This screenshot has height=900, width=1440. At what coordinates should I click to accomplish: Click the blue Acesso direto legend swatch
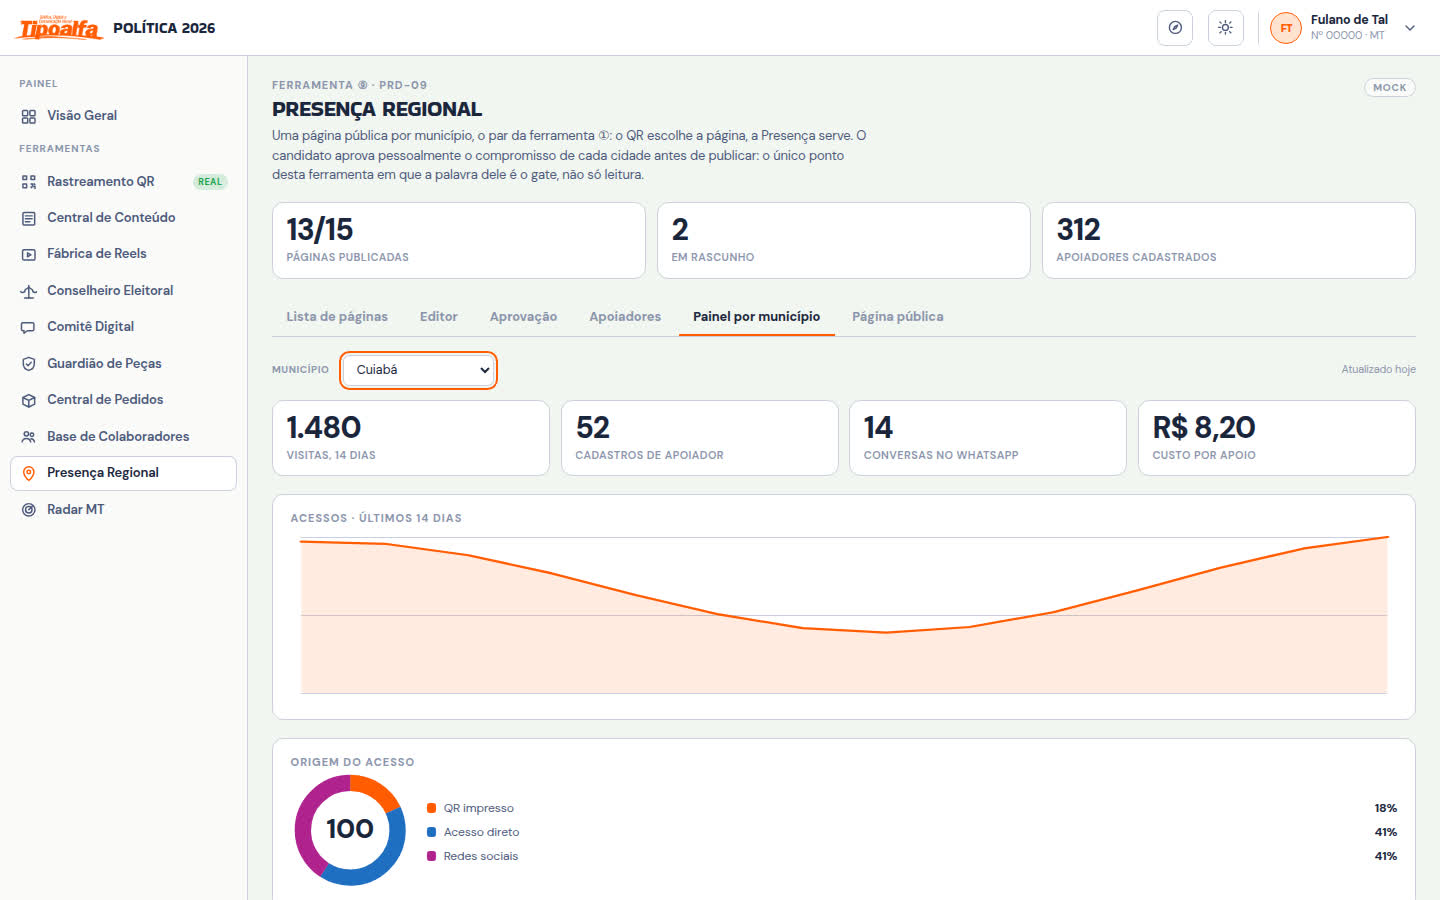pyautogui.click(x=431, y=832)
